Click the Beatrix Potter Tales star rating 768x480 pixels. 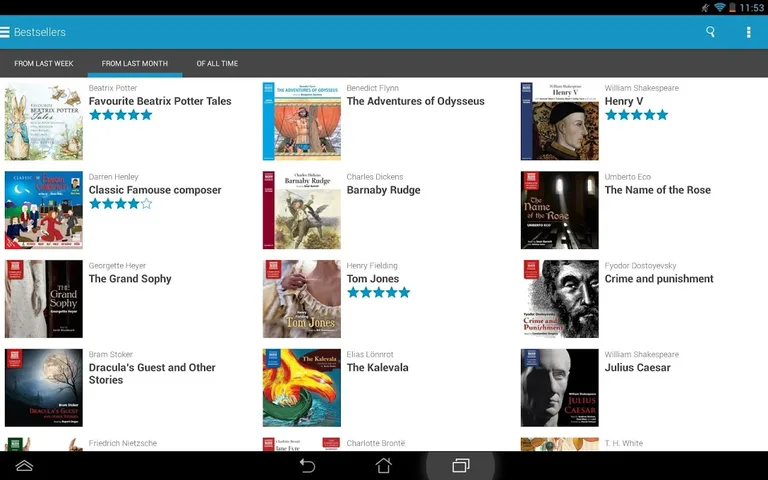pyautogui.click(x=120, y=115)
